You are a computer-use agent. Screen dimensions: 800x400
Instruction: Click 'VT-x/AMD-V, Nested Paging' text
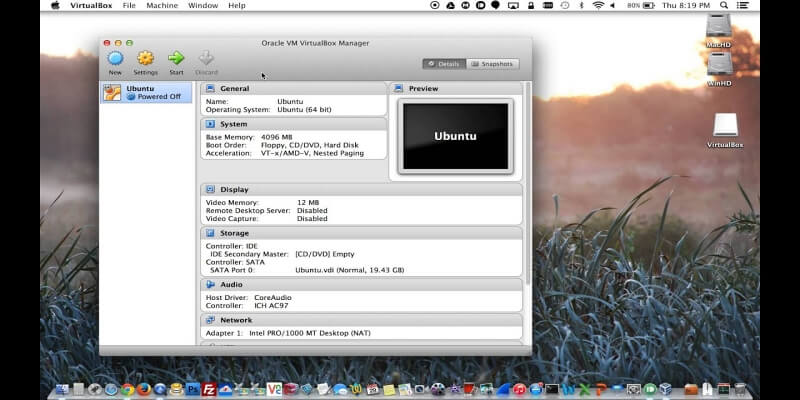coord(312,153)
